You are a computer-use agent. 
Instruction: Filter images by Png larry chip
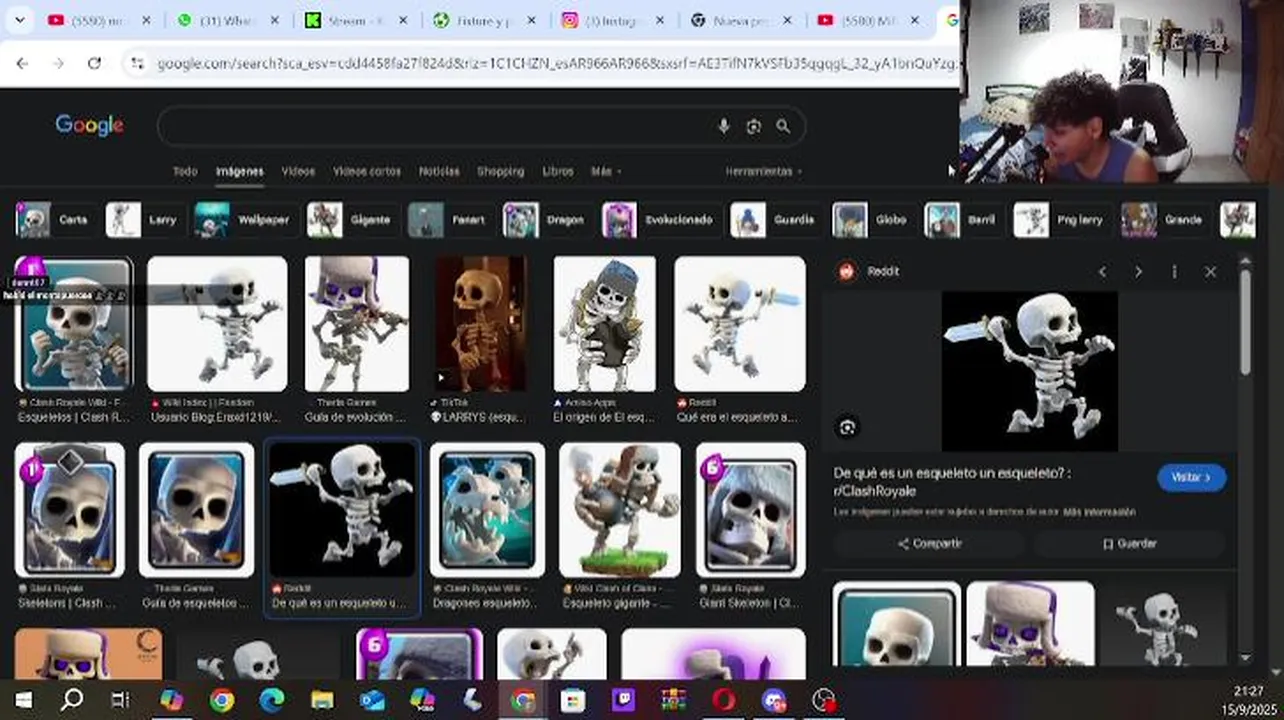[x=1060, y=220]
